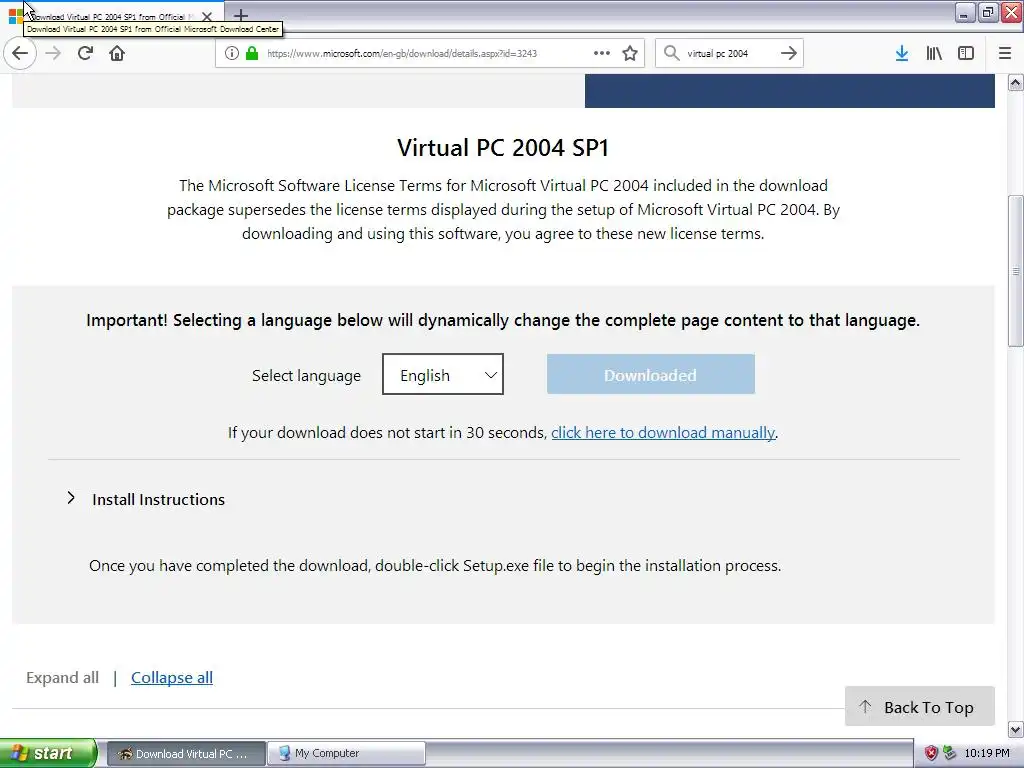Open page actions three-dots menu
Image resolution: width=1024 pixels, height=768 pixels.
[601, 53]
